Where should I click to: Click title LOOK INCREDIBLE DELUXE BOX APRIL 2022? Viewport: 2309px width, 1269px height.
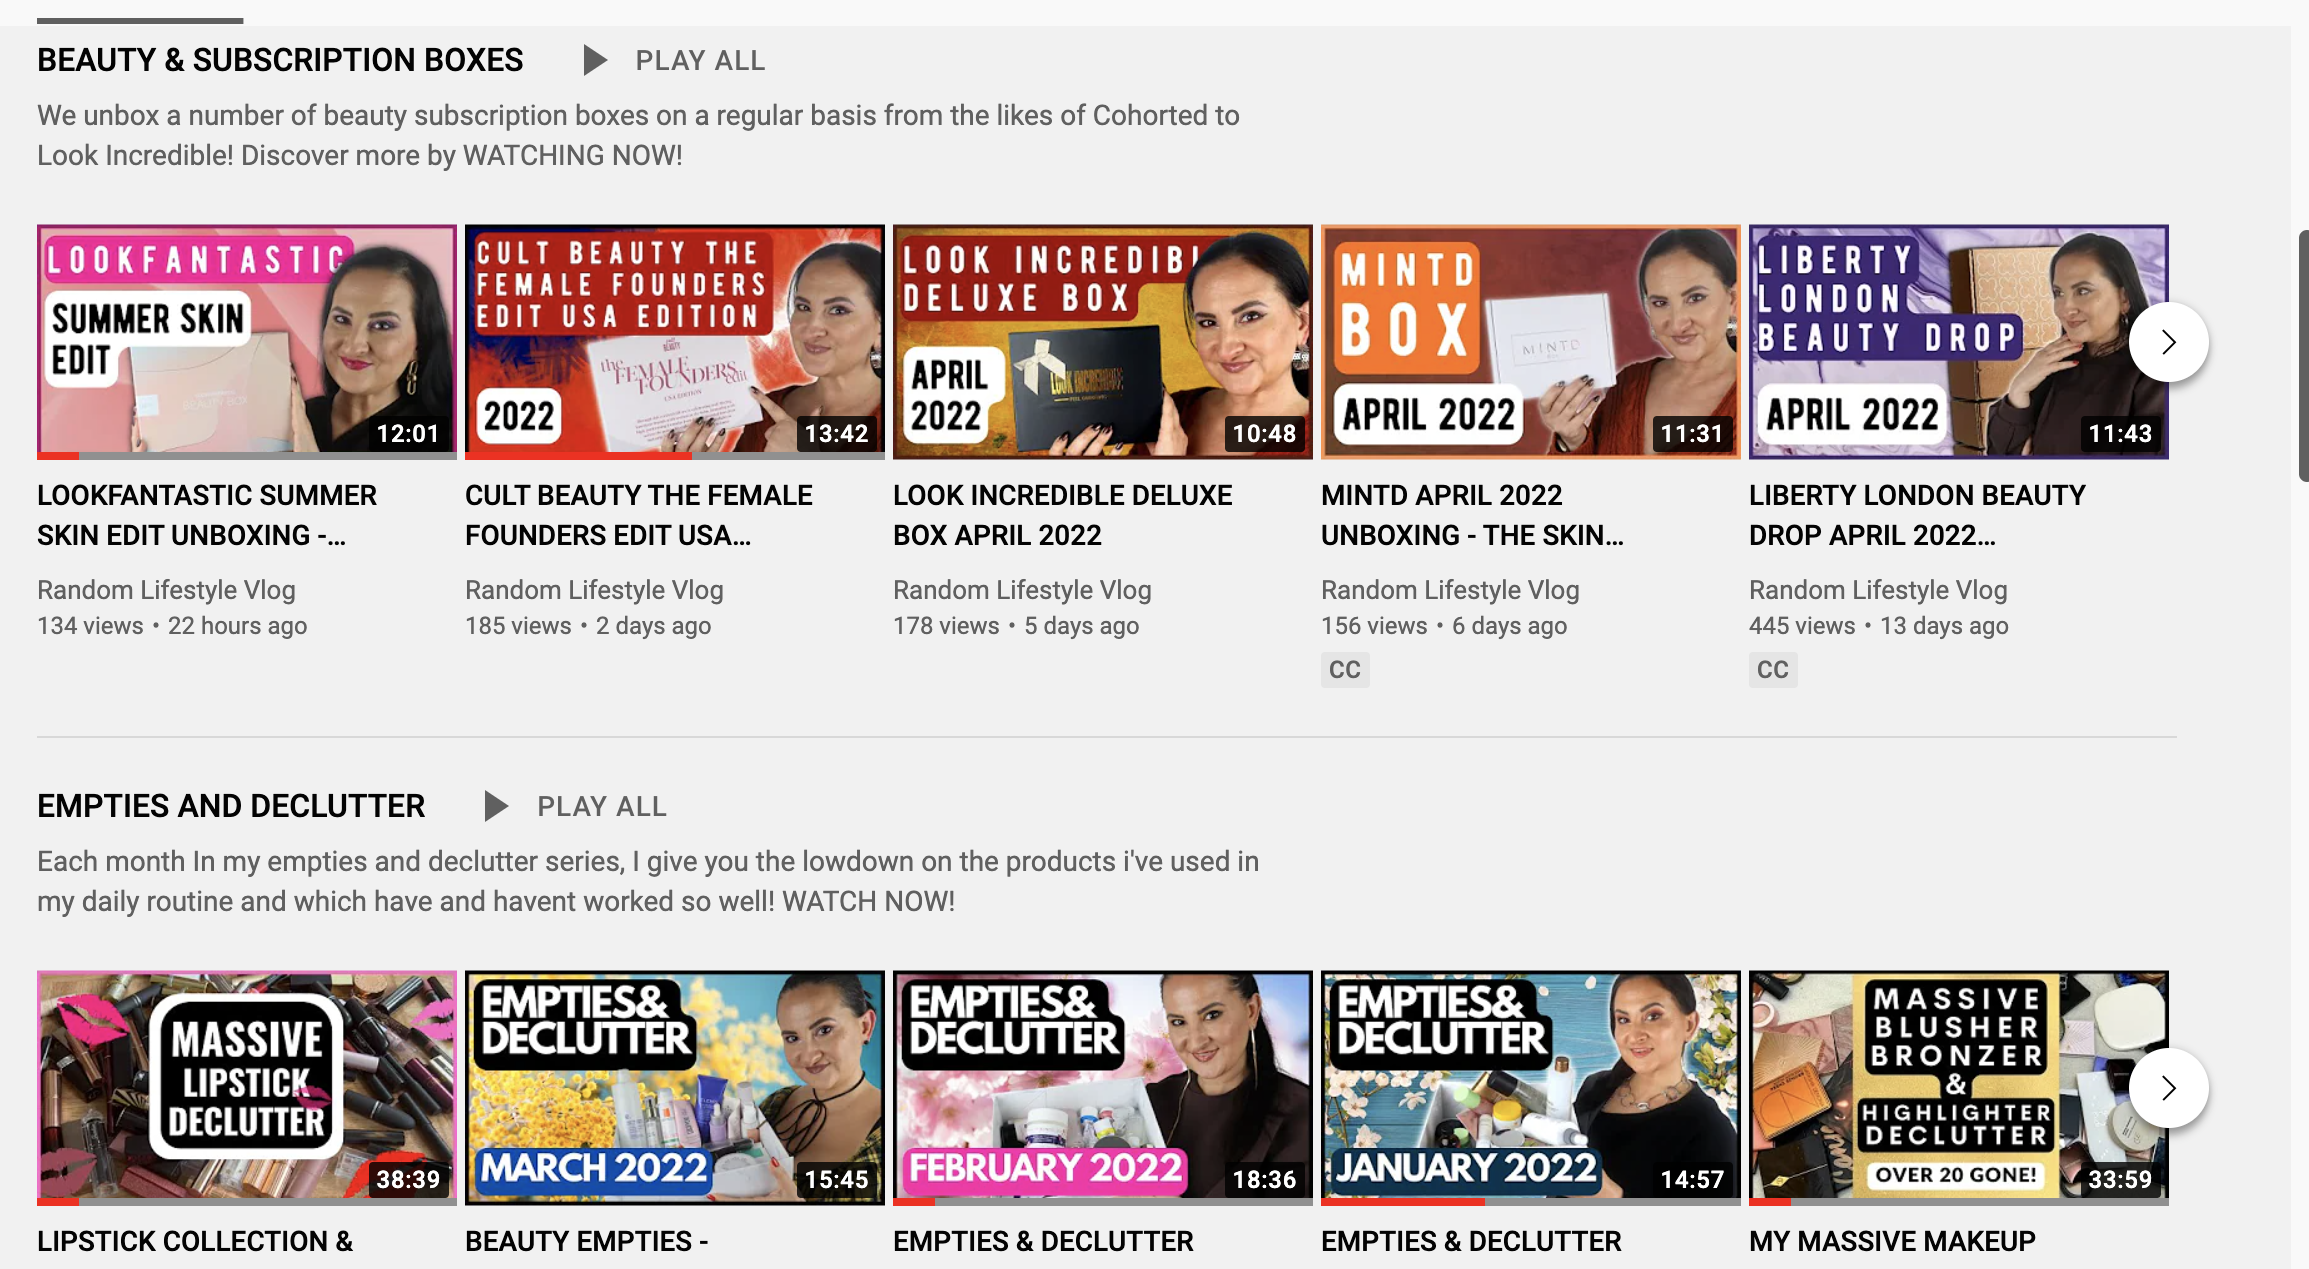click(1063, 515)
